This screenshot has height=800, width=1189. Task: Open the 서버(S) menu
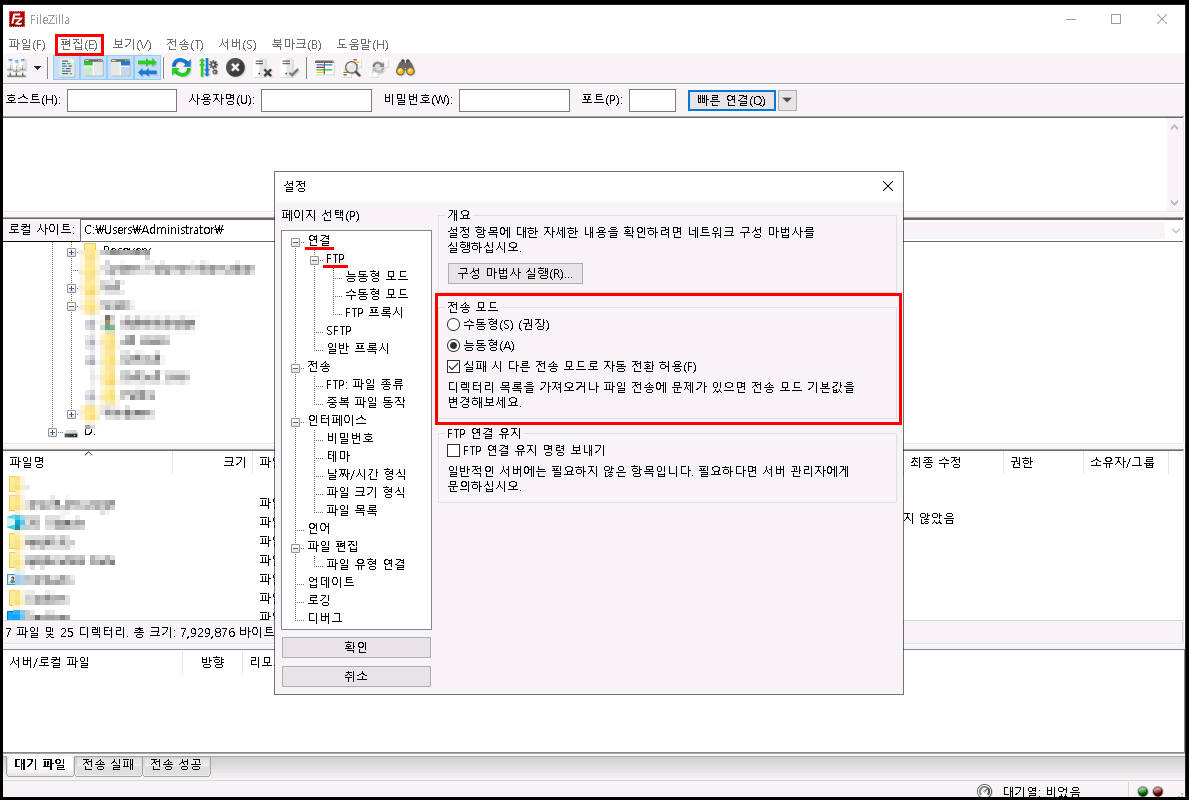(237, 45)
